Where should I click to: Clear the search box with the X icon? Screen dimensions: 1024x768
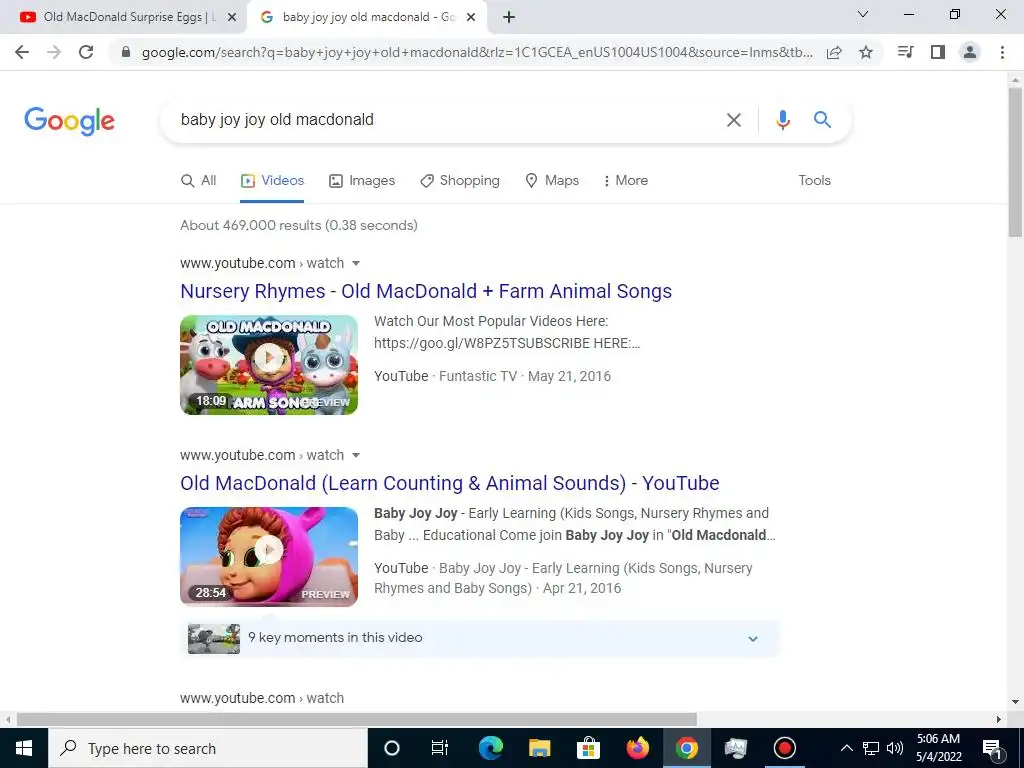(x=734, y=120)
